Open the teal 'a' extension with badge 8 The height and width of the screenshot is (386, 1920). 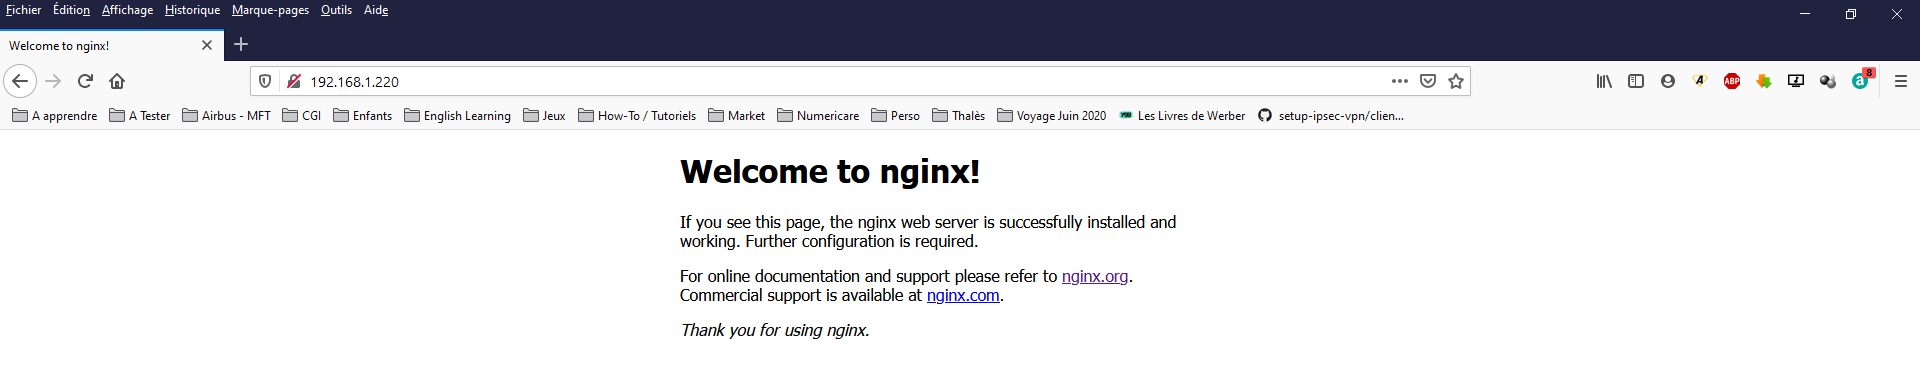pyautogui.click(x=1861, y=80)
